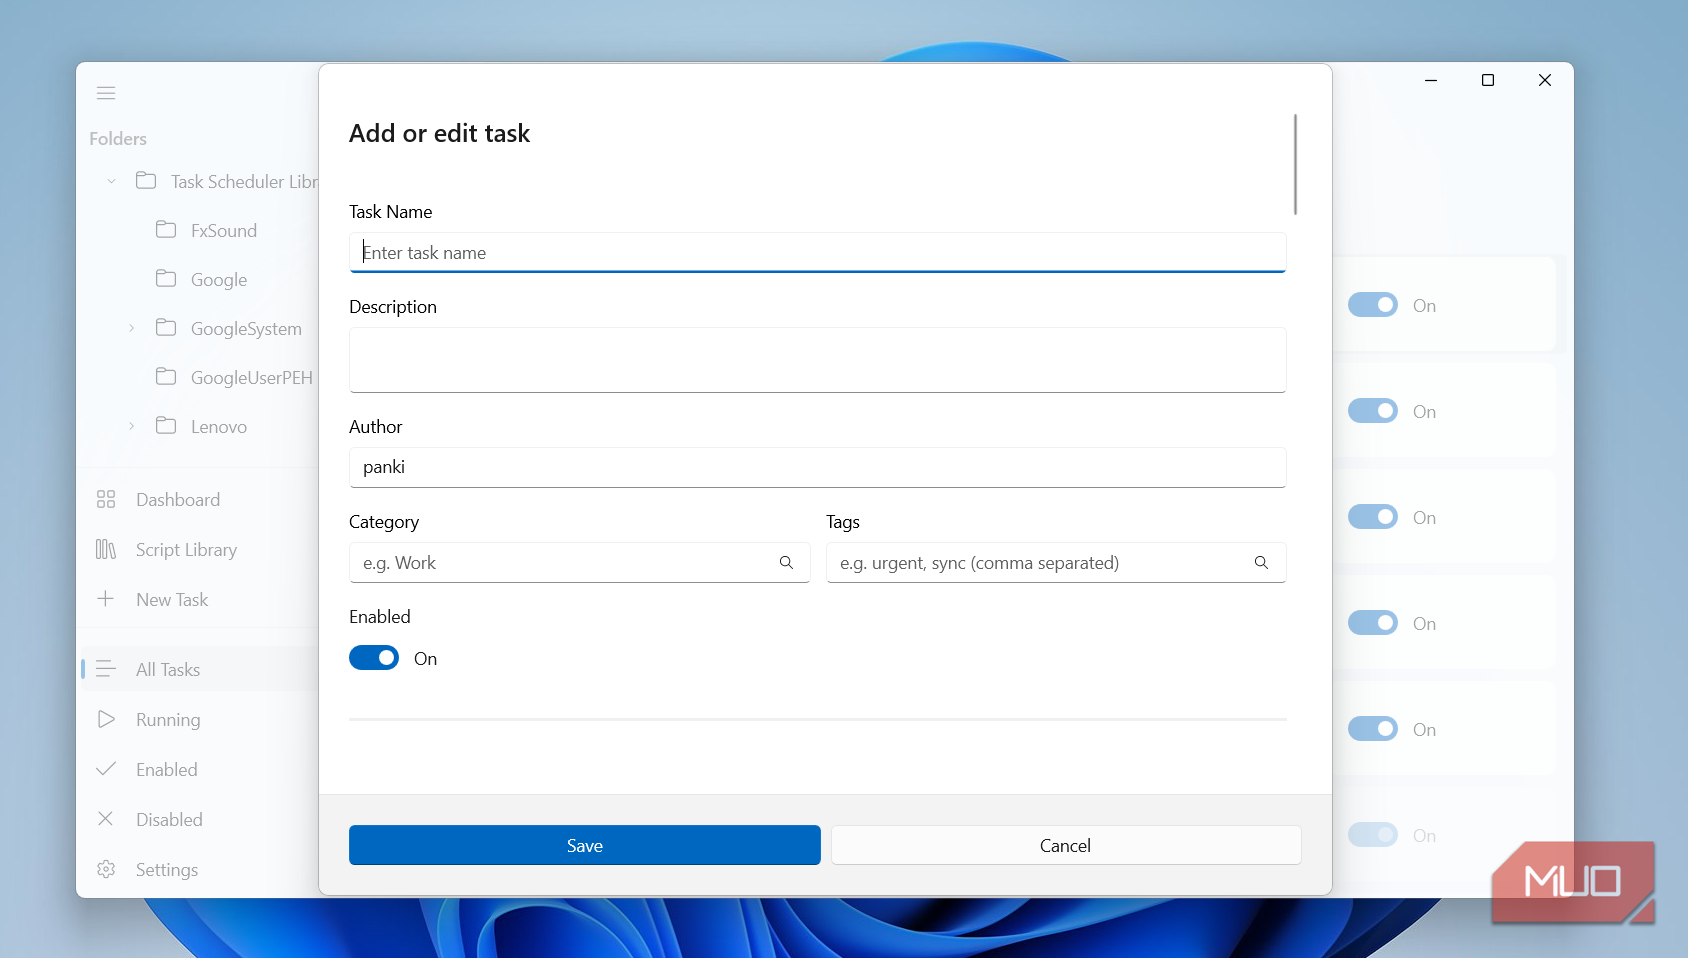This screenshot has width=1688, height=958.
Task: Click the Settings gear icon
Action: coord(106,869)
